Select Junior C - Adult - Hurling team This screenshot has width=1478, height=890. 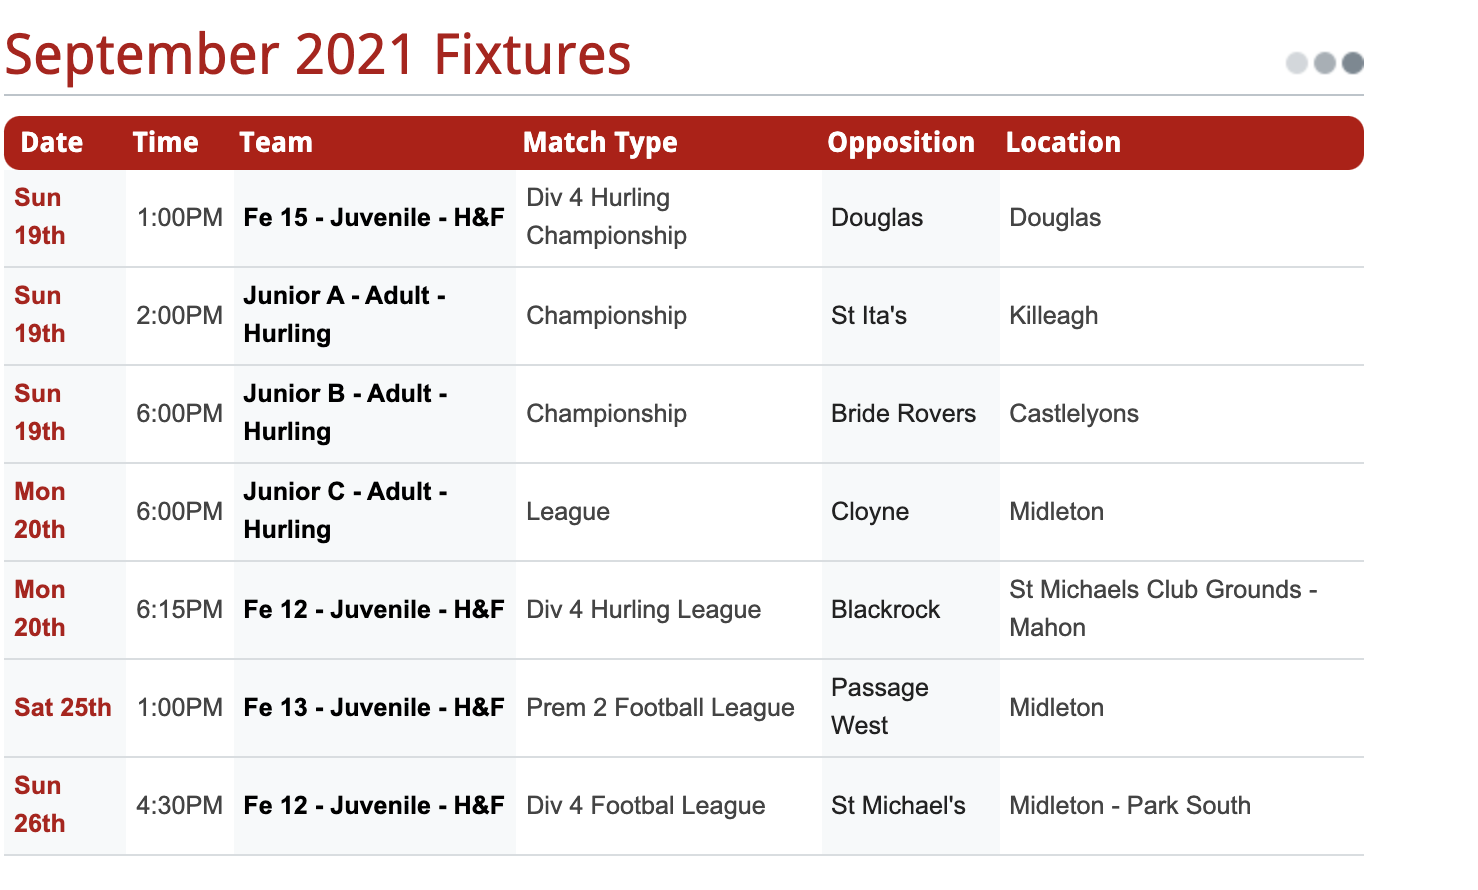(x=345, y=510)
